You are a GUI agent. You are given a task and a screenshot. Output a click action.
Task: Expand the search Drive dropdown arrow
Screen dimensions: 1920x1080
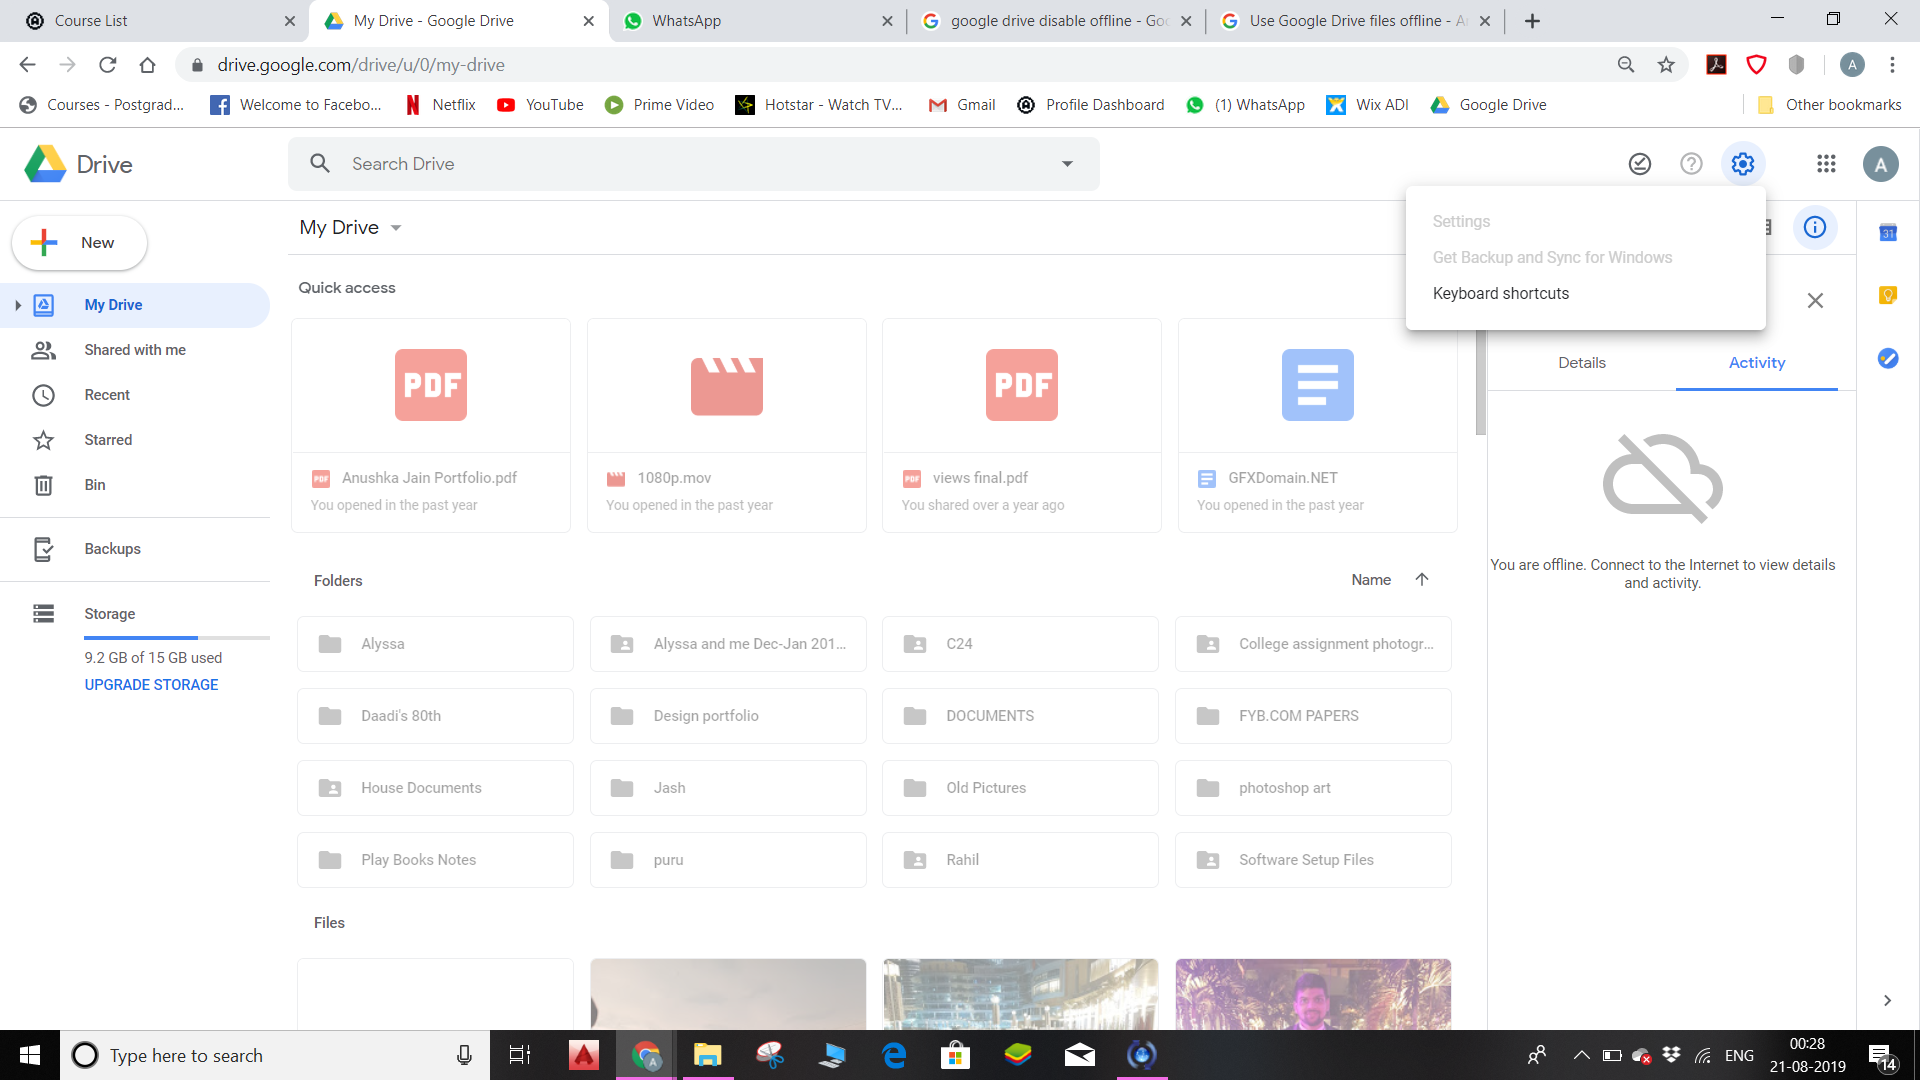1068,164
